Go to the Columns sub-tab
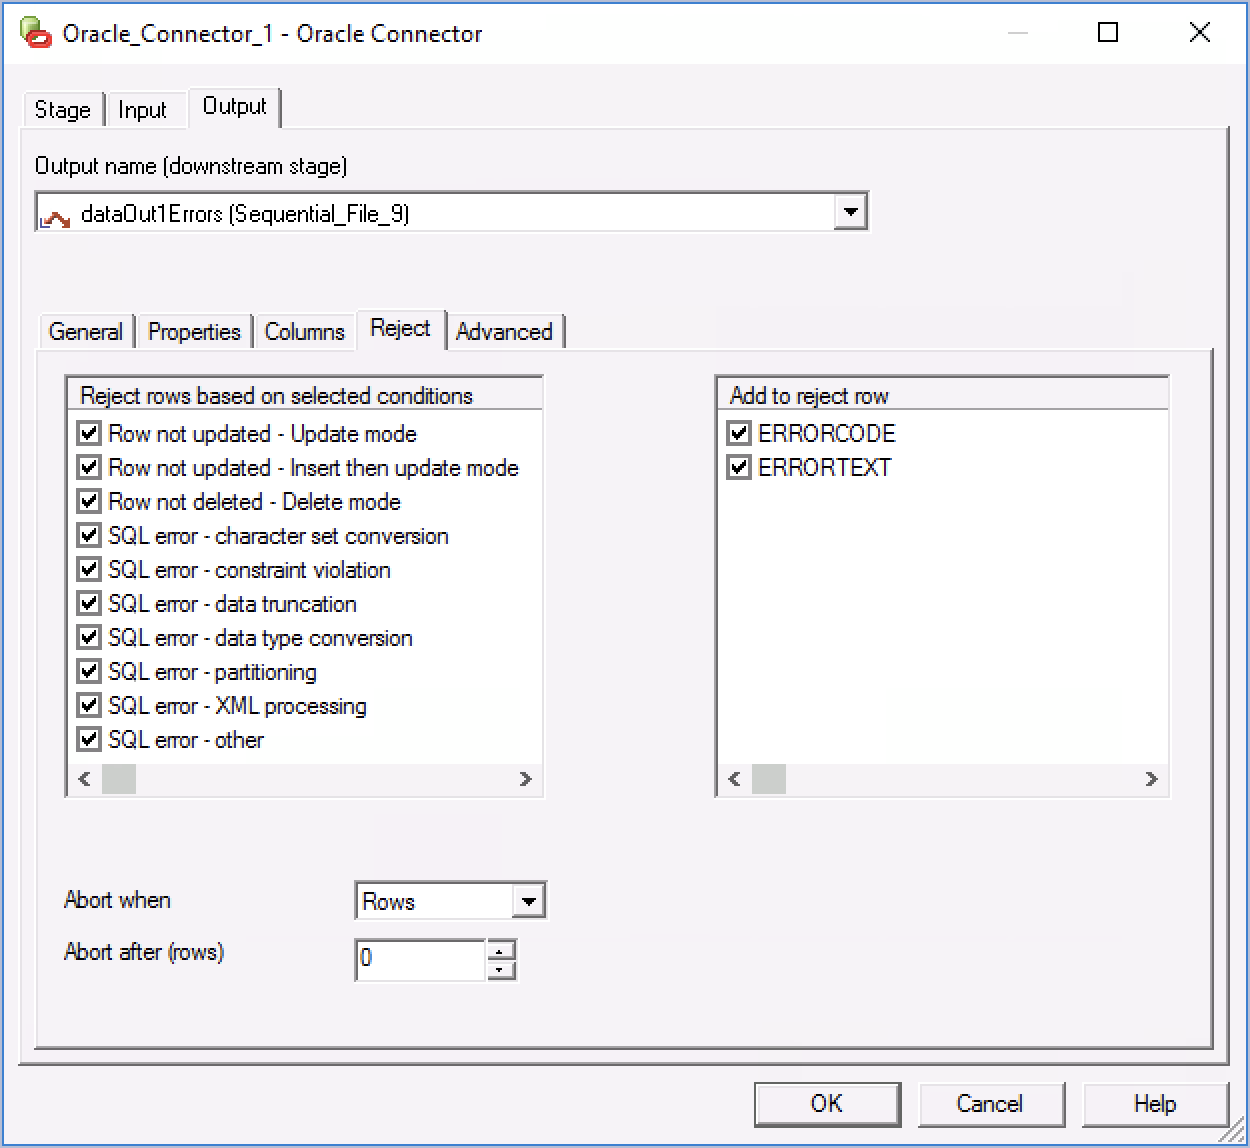This screenshot has width=1250, height=1148. [x=304, y=332]
